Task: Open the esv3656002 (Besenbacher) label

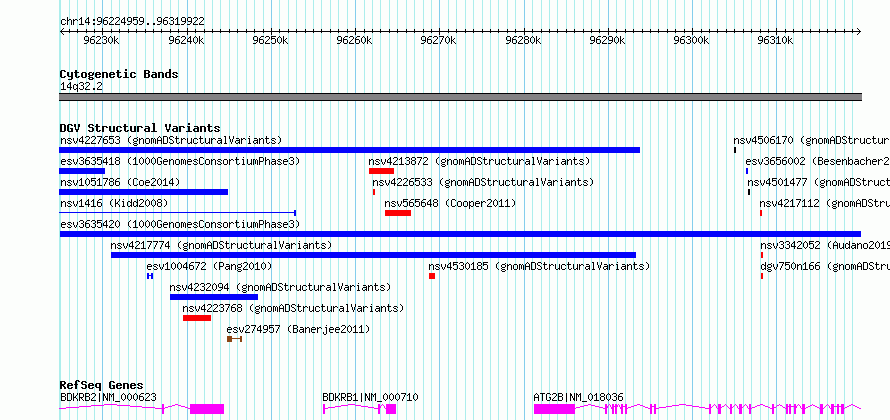Action: coord(818,161)
